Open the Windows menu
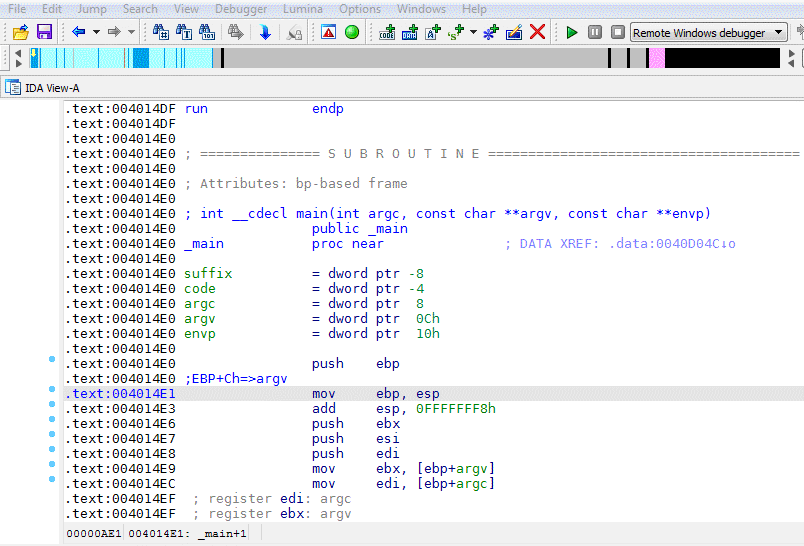 tap(421, 9)
